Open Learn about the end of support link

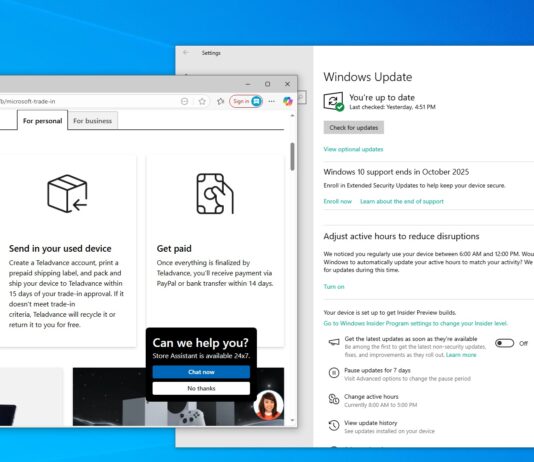[402, 201]
